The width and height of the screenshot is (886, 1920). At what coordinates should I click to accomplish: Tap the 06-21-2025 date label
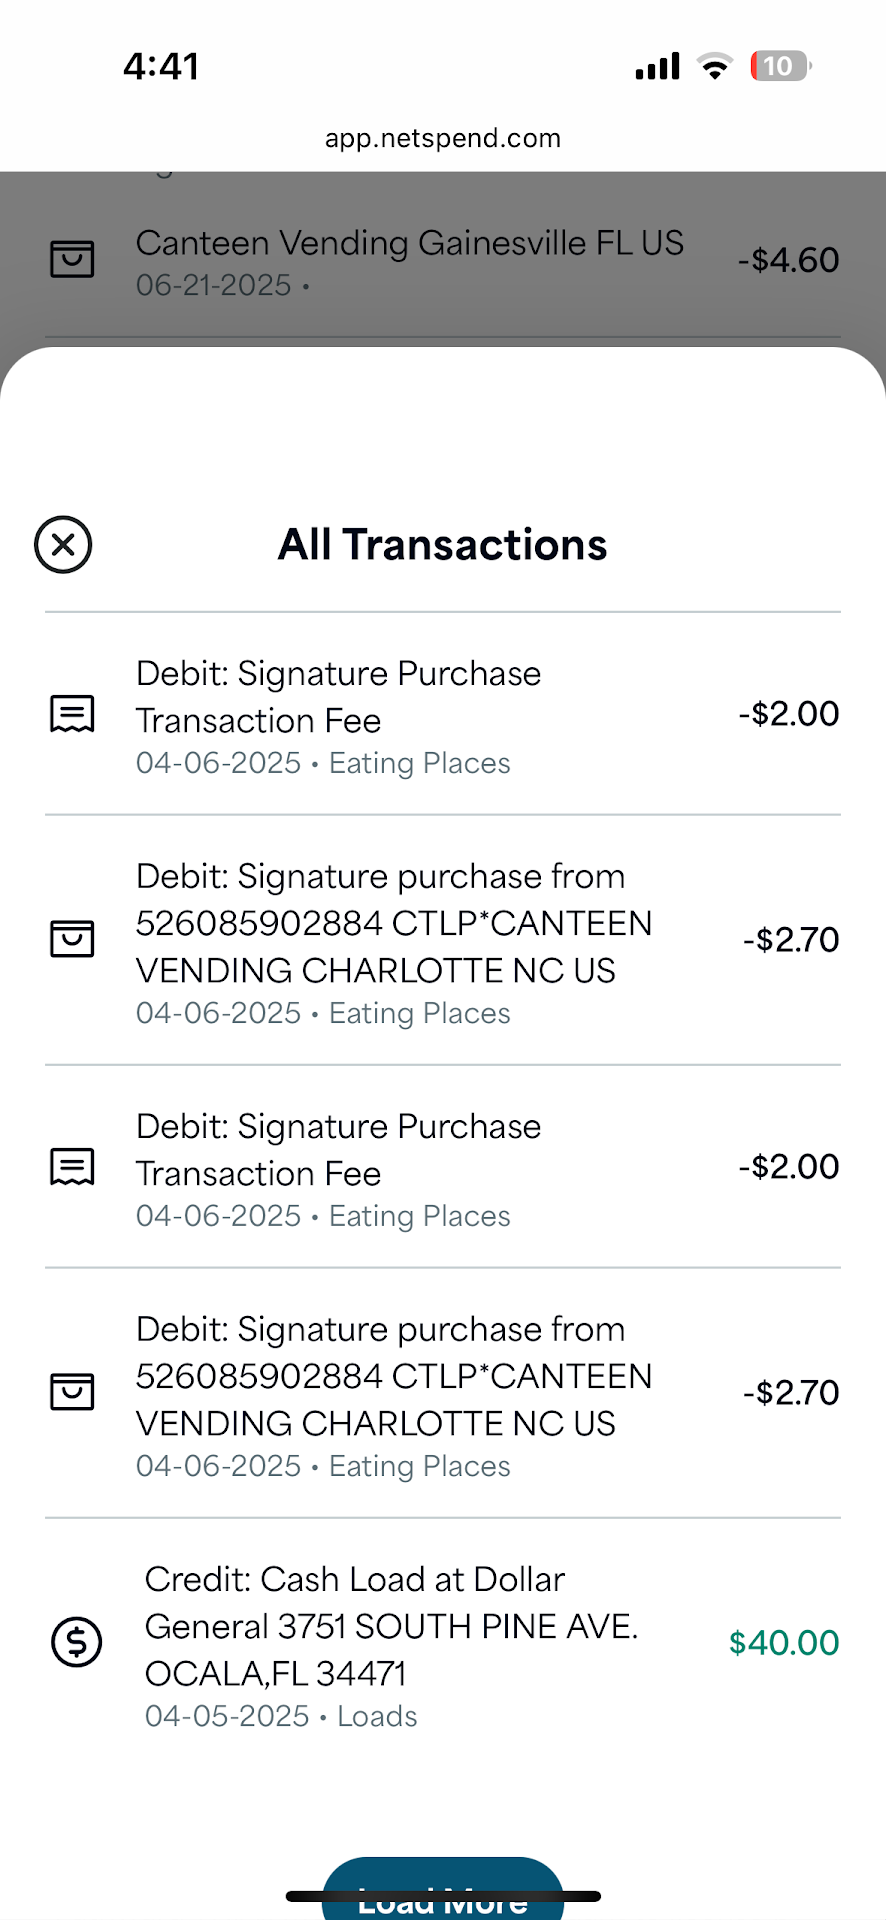pyautogui.click(x=214, y=286)
